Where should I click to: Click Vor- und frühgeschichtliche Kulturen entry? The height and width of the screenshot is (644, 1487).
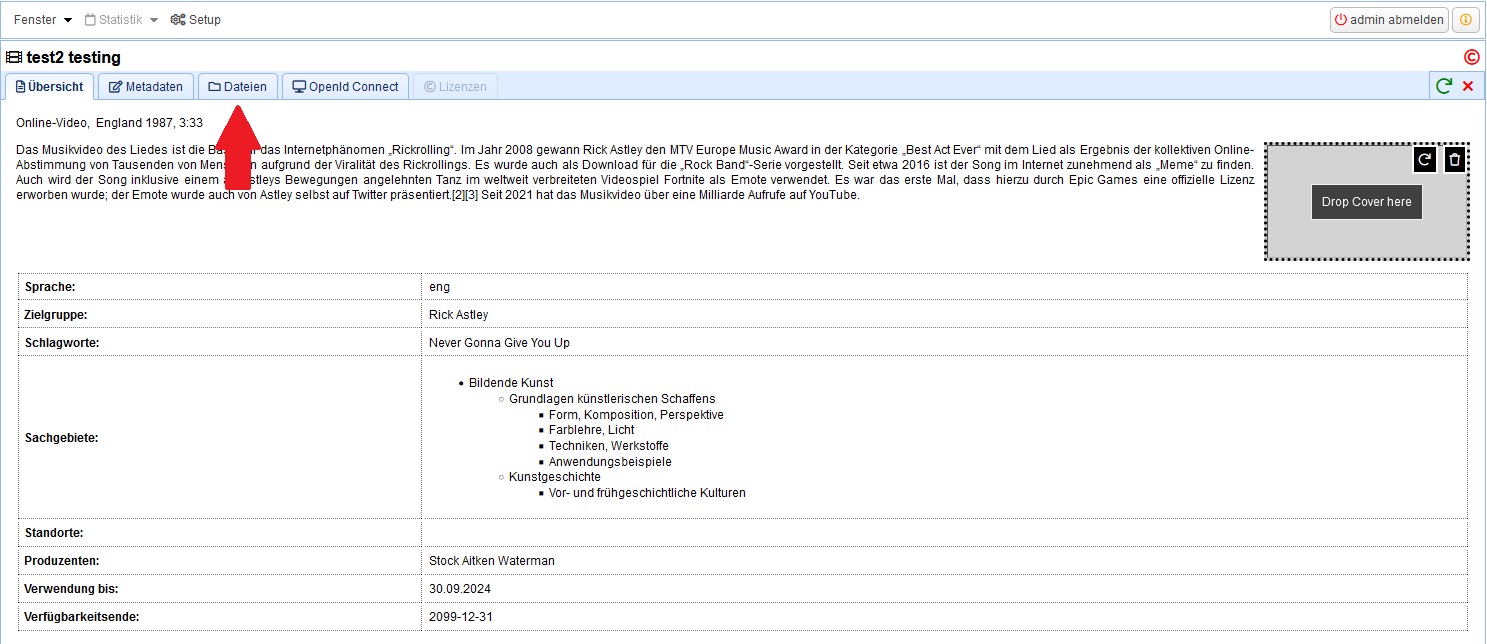point(647,493)
